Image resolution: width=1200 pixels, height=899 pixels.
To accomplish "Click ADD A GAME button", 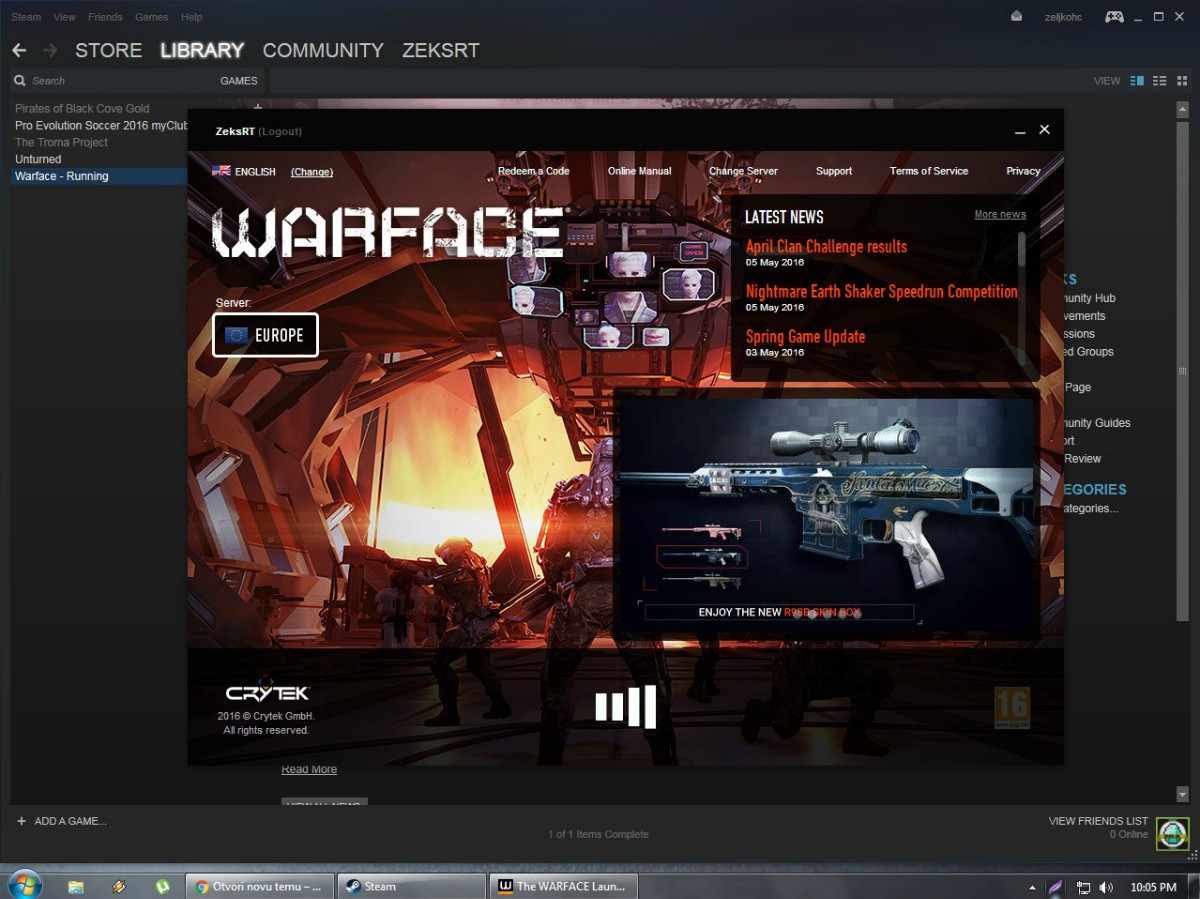I will 61,821.
